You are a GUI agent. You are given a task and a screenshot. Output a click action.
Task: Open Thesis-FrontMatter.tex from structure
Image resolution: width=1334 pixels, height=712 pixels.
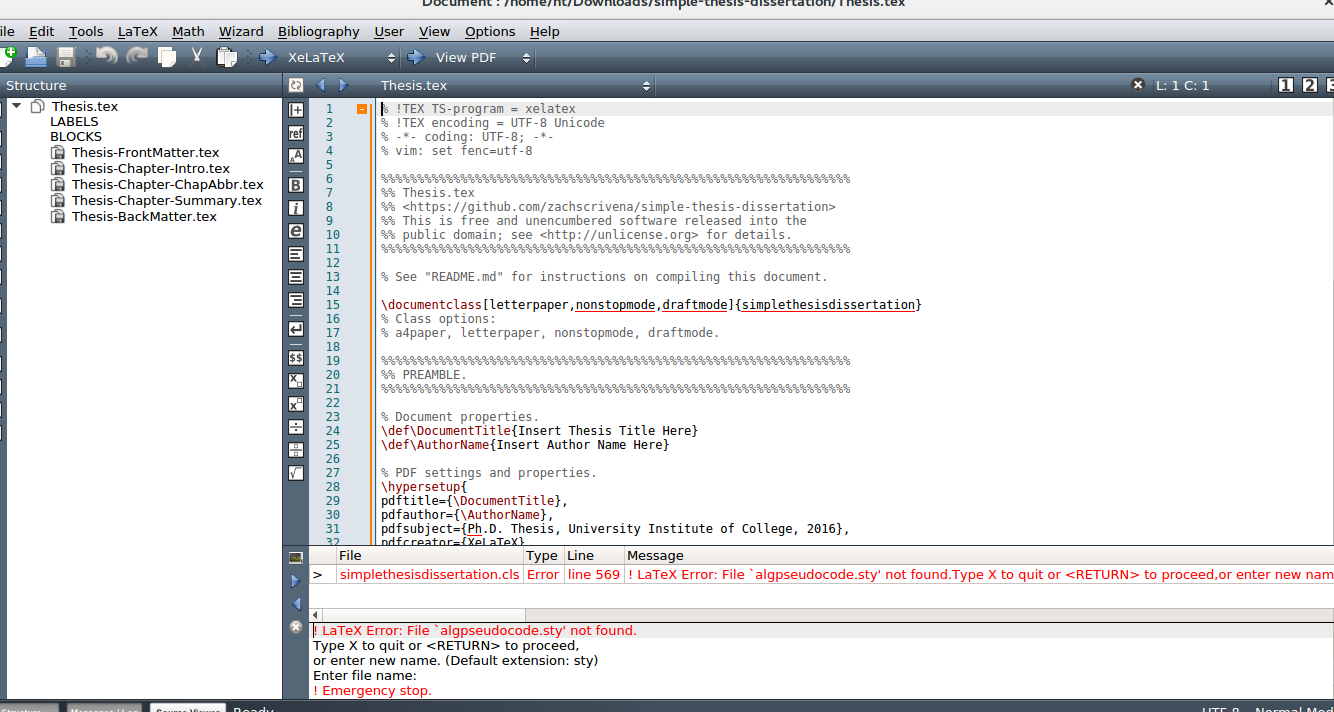(145, 152)
